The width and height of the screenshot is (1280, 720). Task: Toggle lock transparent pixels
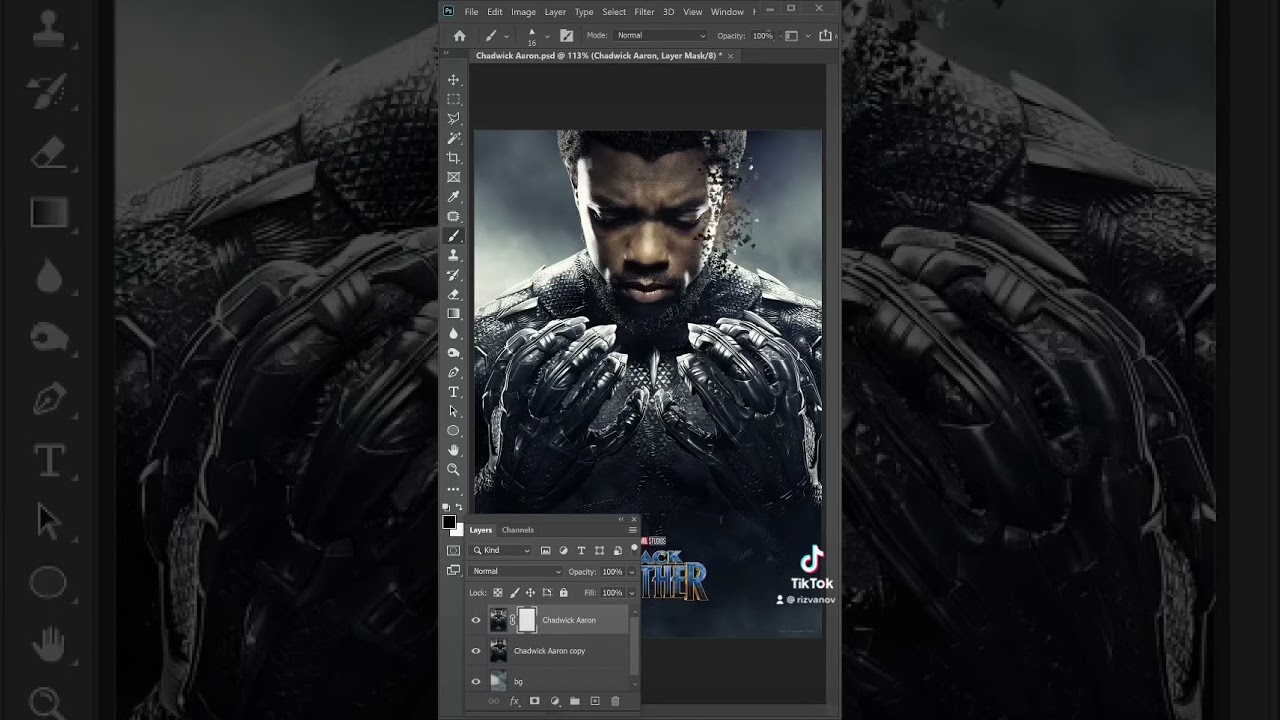coord(497,593)
